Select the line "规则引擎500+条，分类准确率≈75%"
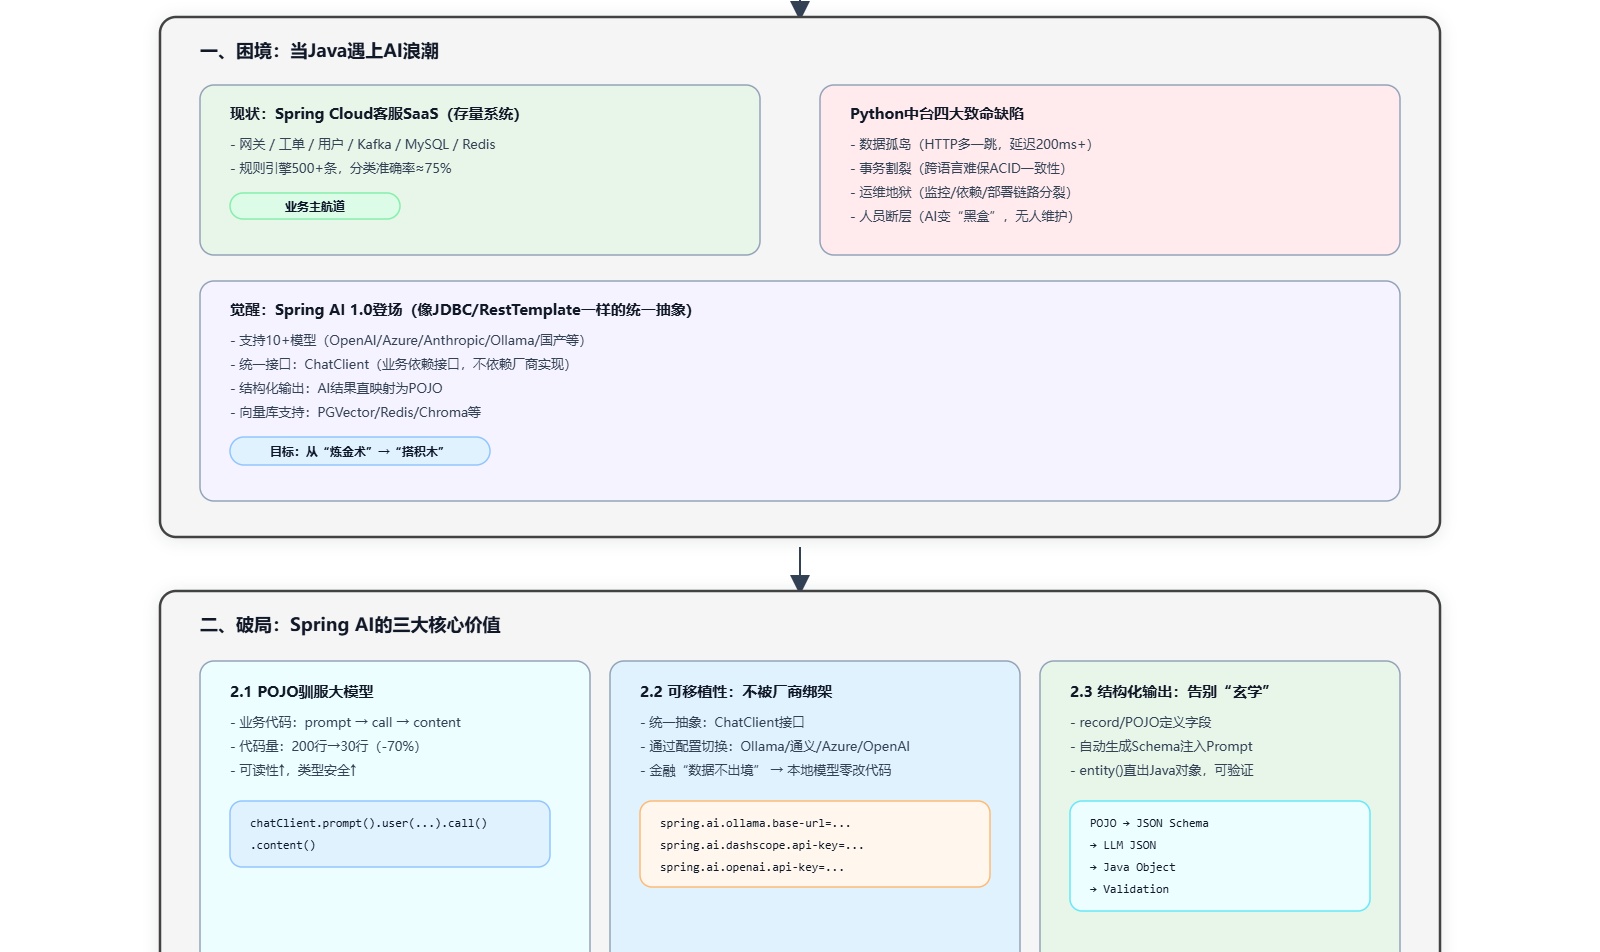Screen dimensions: 1600x952 point(341,168)
